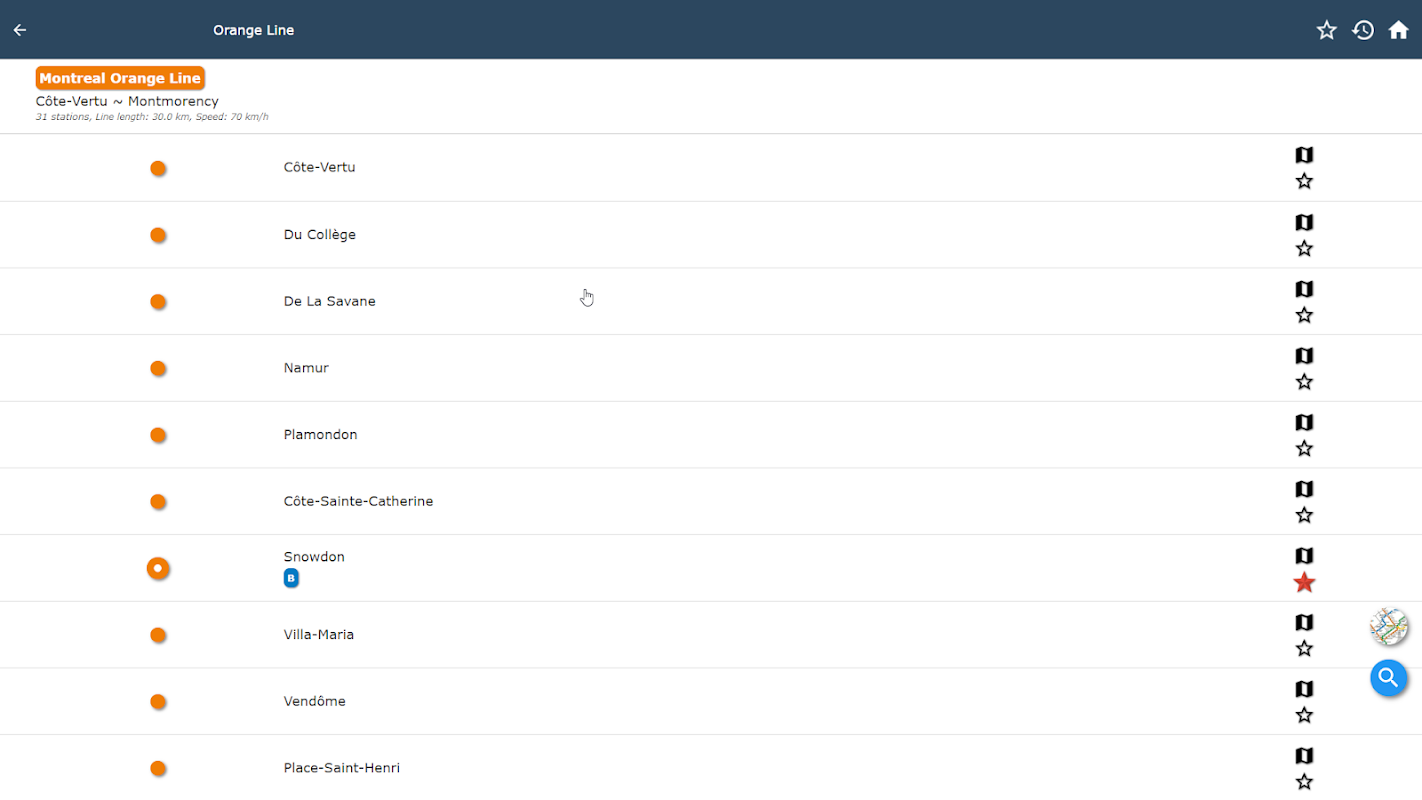Click the Côte-Vertu ~ Montmorency route text

coord(127,101)
